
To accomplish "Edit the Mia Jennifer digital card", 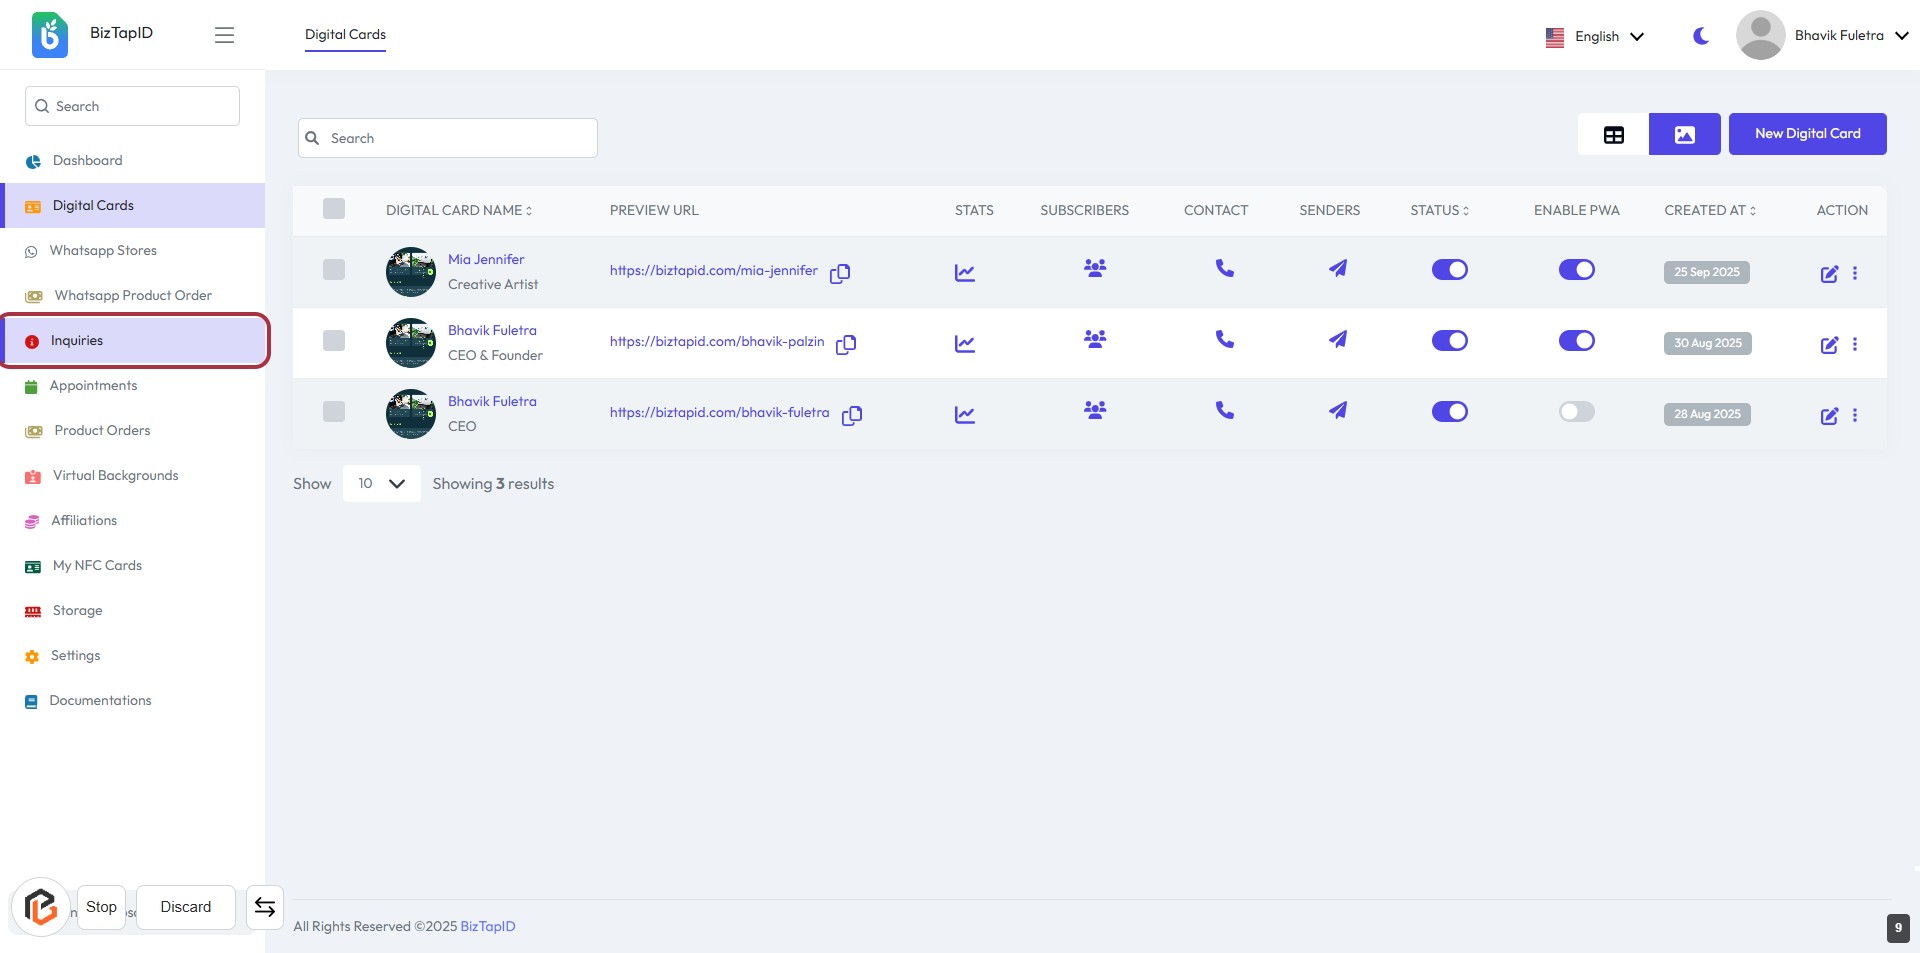I will pyautogui.click(x=1828, y=274).
